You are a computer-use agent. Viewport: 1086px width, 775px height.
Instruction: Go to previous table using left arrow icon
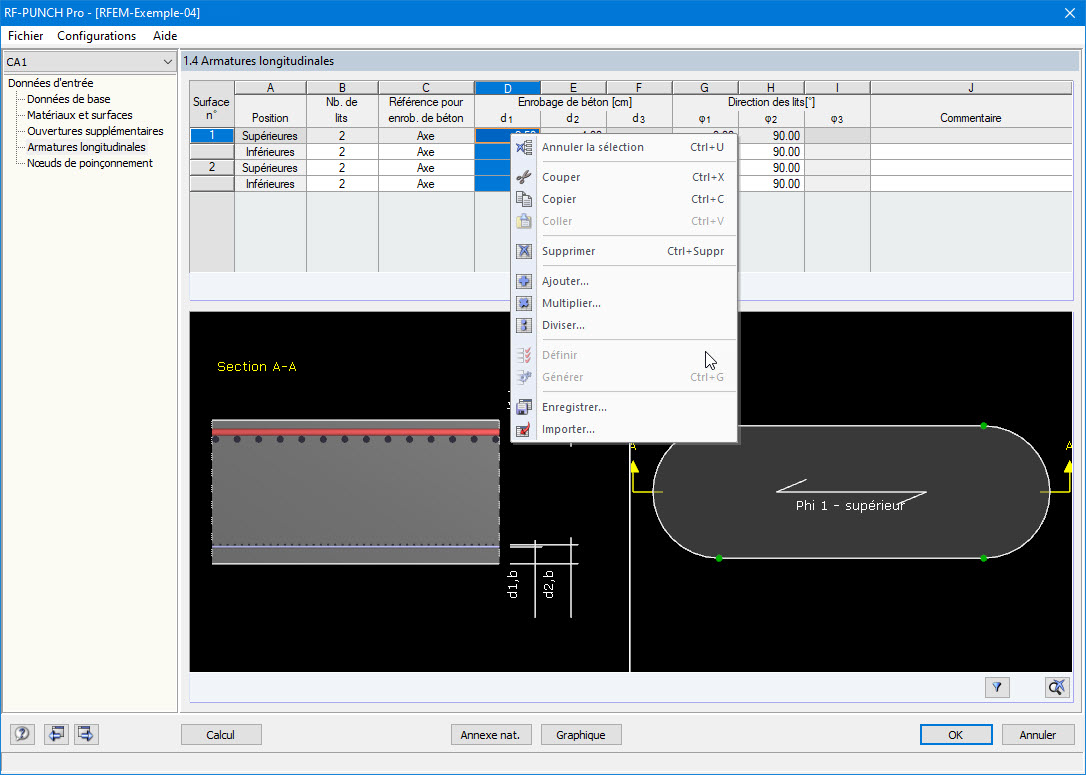[56, 734]
